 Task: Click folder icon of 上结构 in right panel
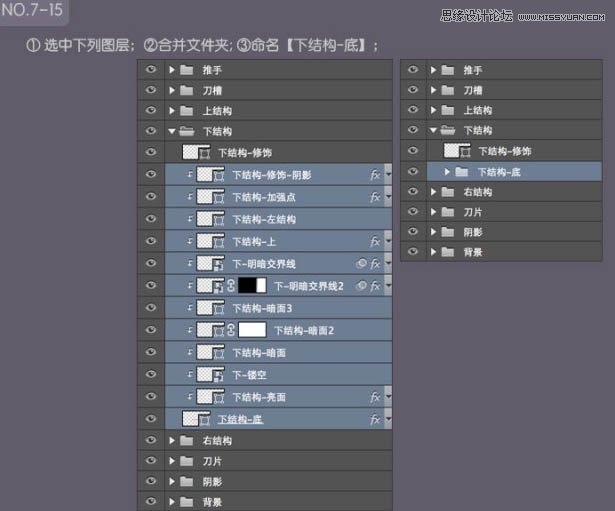448,110
